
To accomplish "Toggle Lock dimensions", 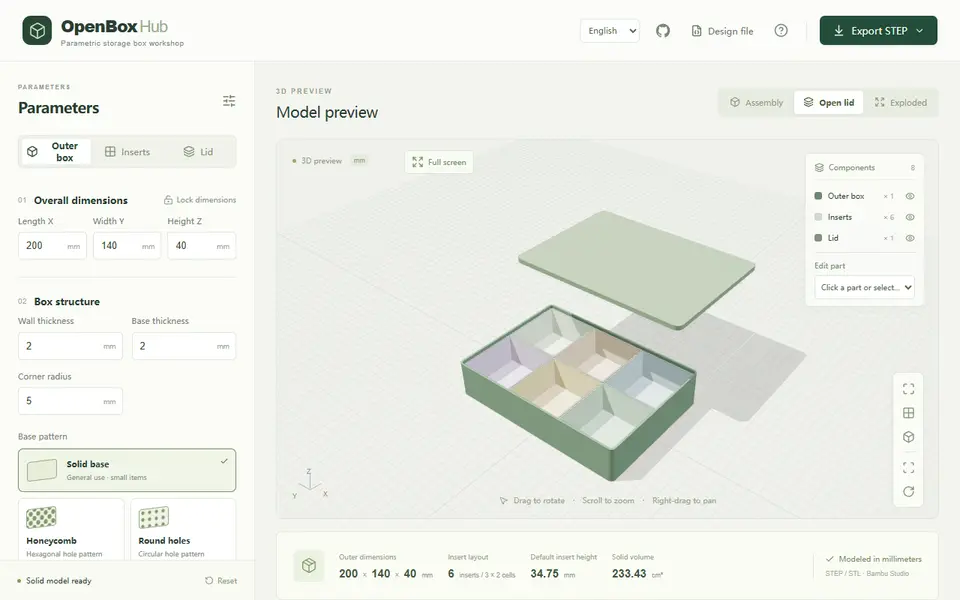I will tap(200, 200).
